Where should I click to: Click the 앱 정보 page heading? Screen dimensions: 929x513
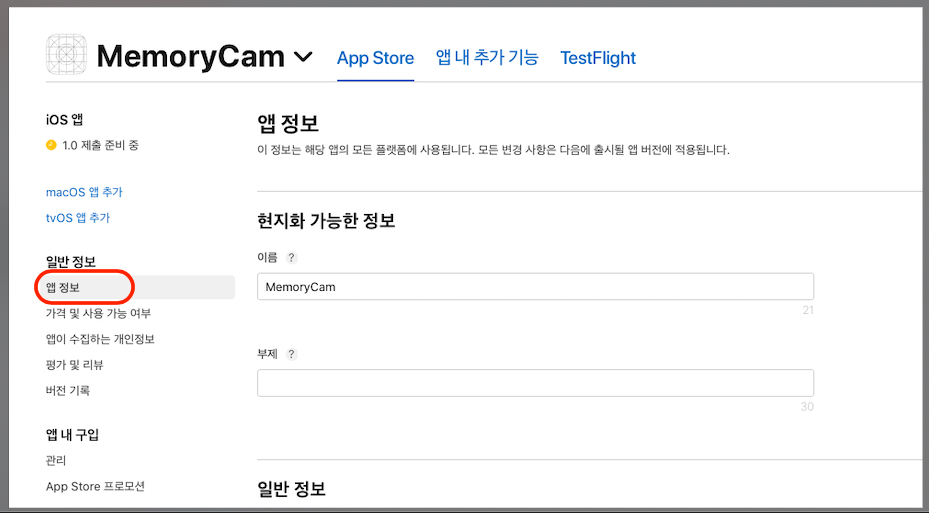pos(288,123)
